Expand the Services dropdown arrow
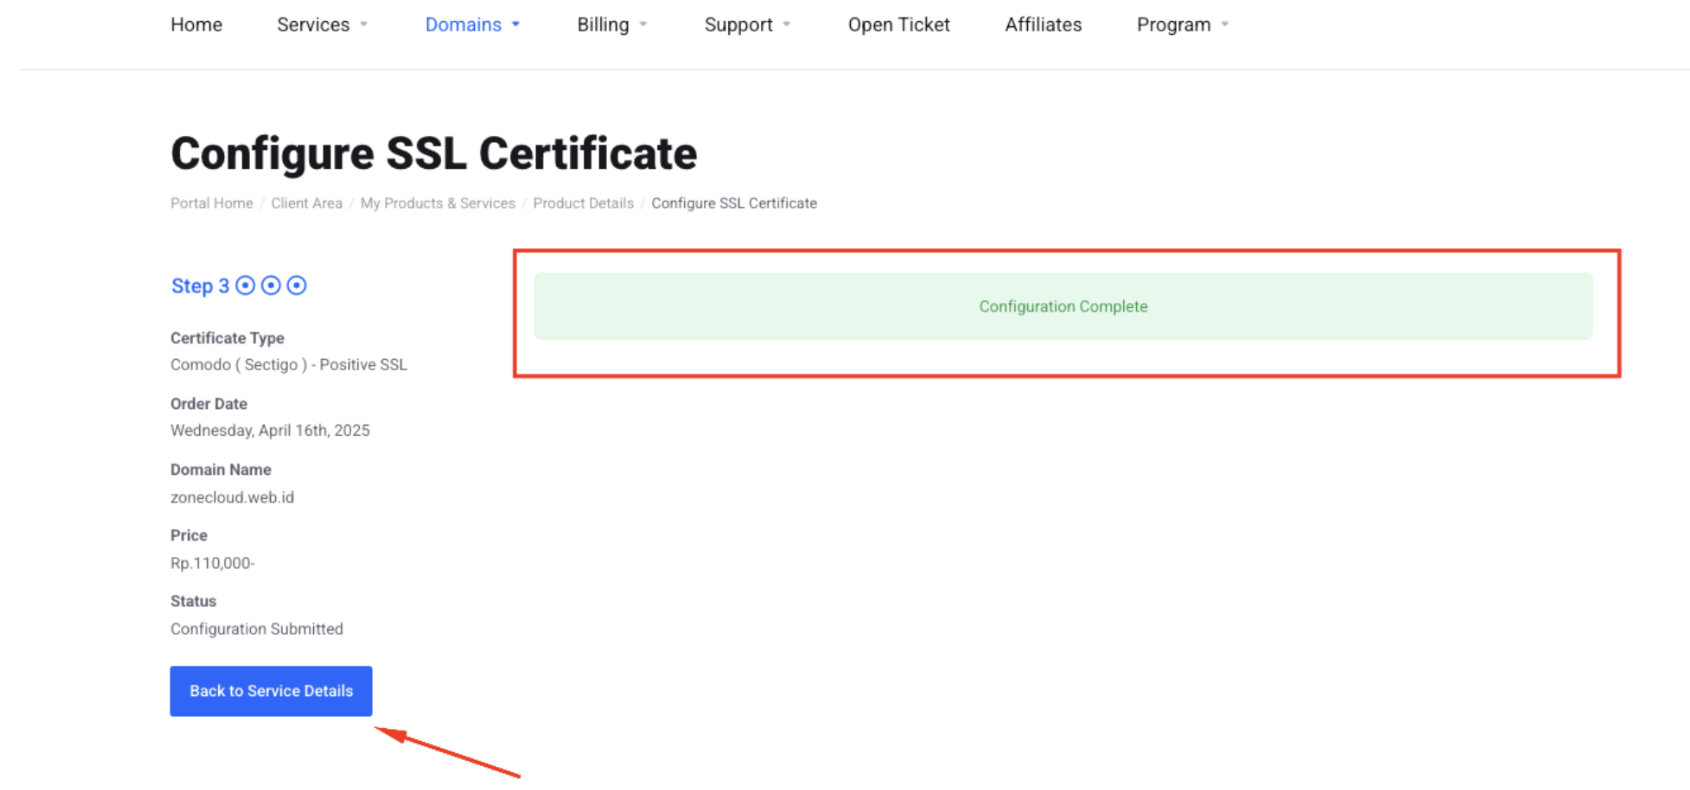 364,25
